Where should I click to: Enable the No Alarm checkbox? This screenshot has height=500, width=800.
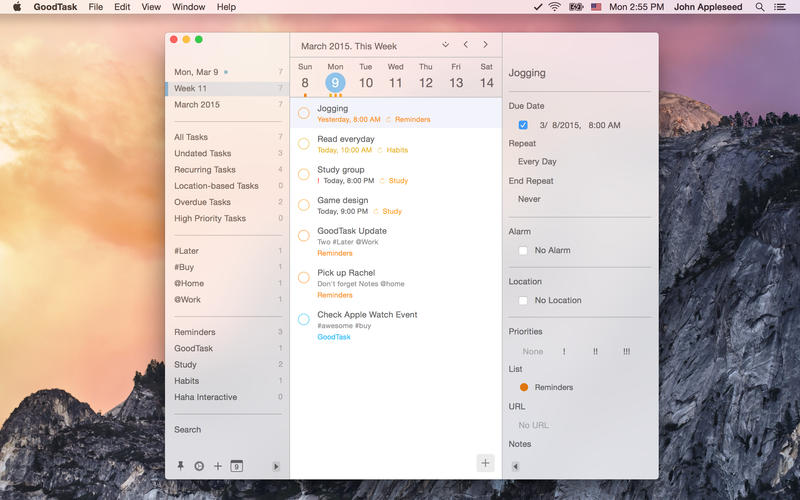[x=523, y=250]
